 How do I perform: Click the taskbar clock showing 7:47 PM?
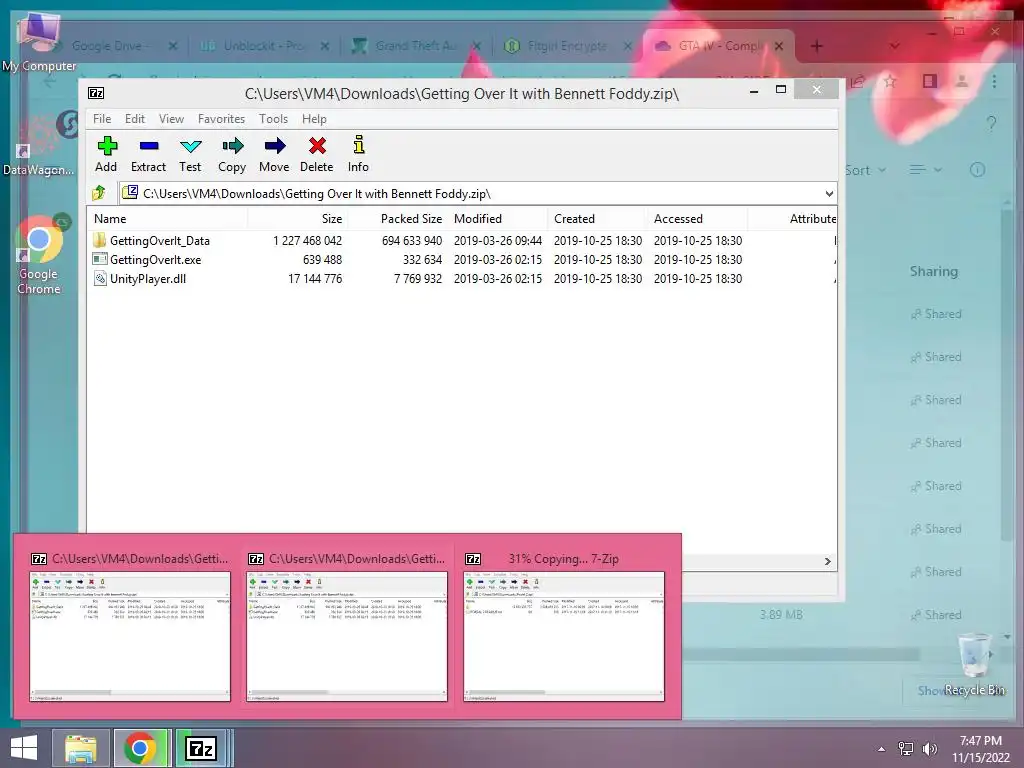980,749
